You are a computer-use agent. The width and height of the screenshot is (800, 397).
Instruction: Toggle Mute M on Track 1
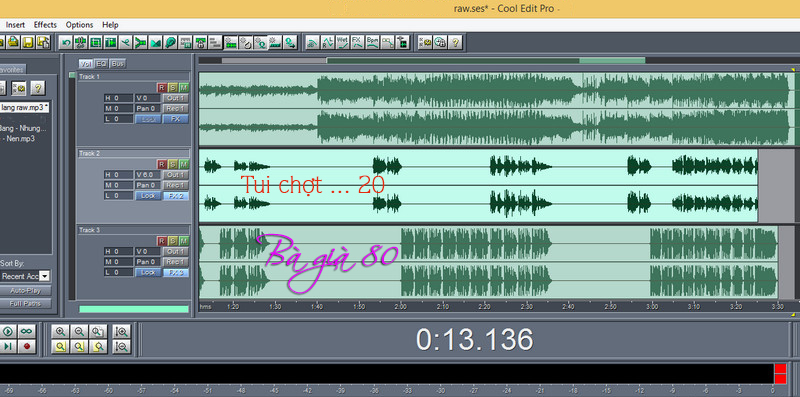pos(184,87)
